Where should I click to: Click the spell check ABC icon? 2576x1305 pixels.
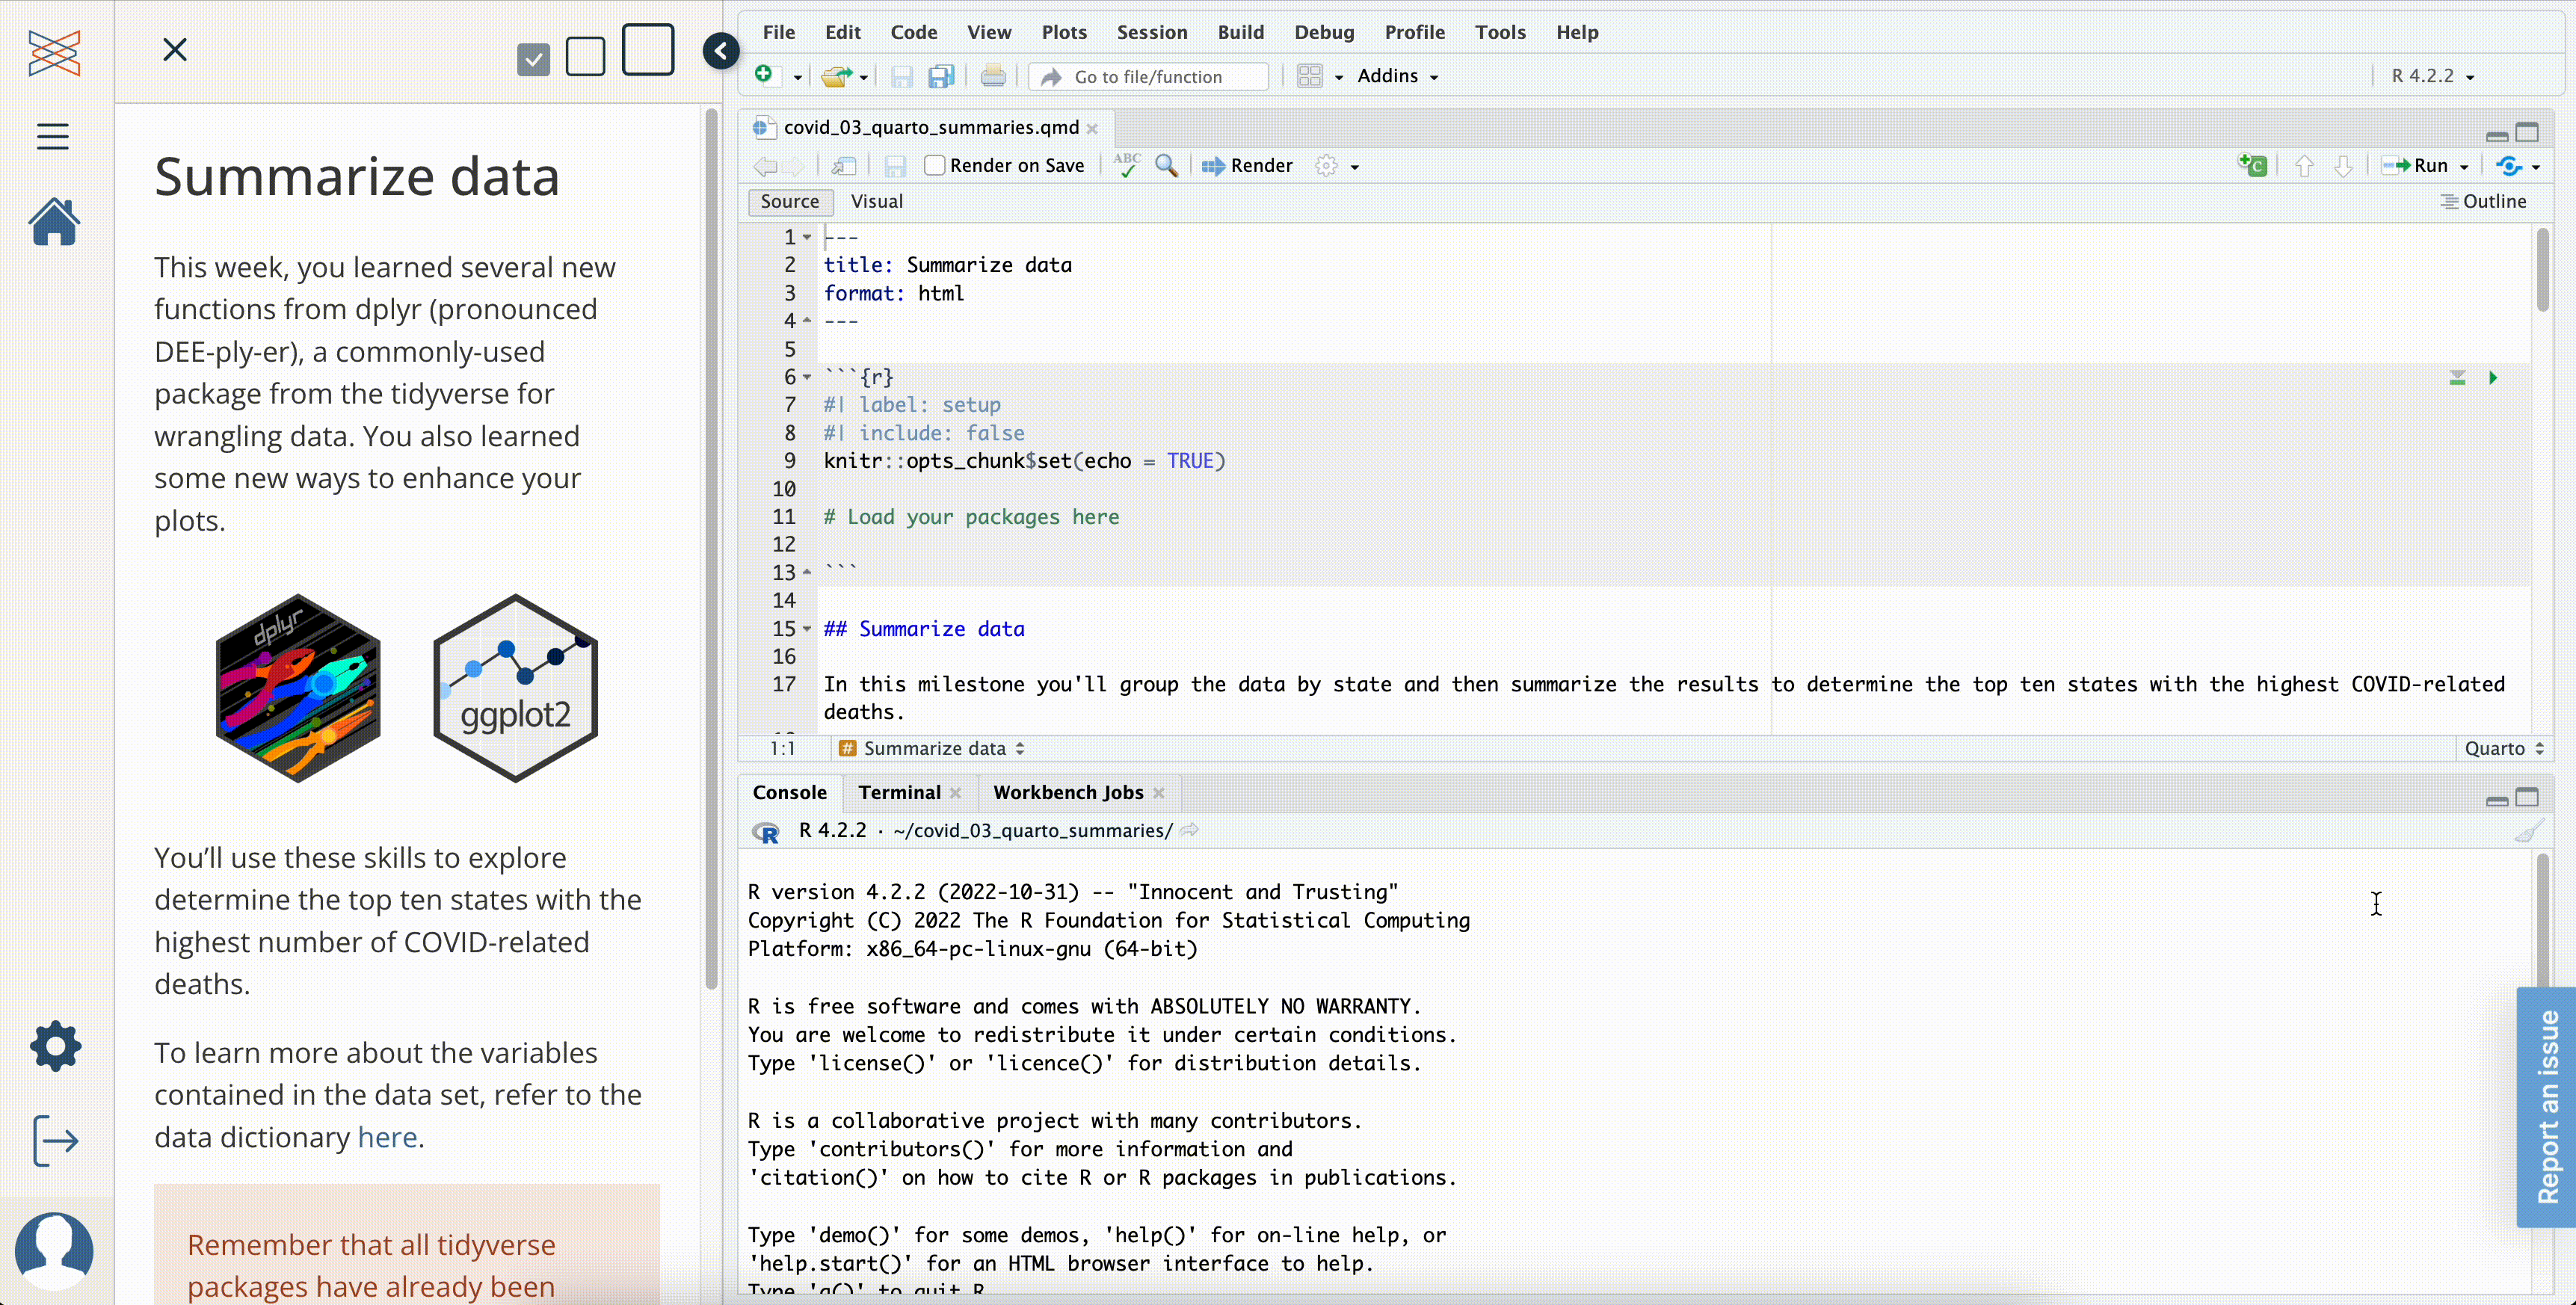coord(1127,165)
